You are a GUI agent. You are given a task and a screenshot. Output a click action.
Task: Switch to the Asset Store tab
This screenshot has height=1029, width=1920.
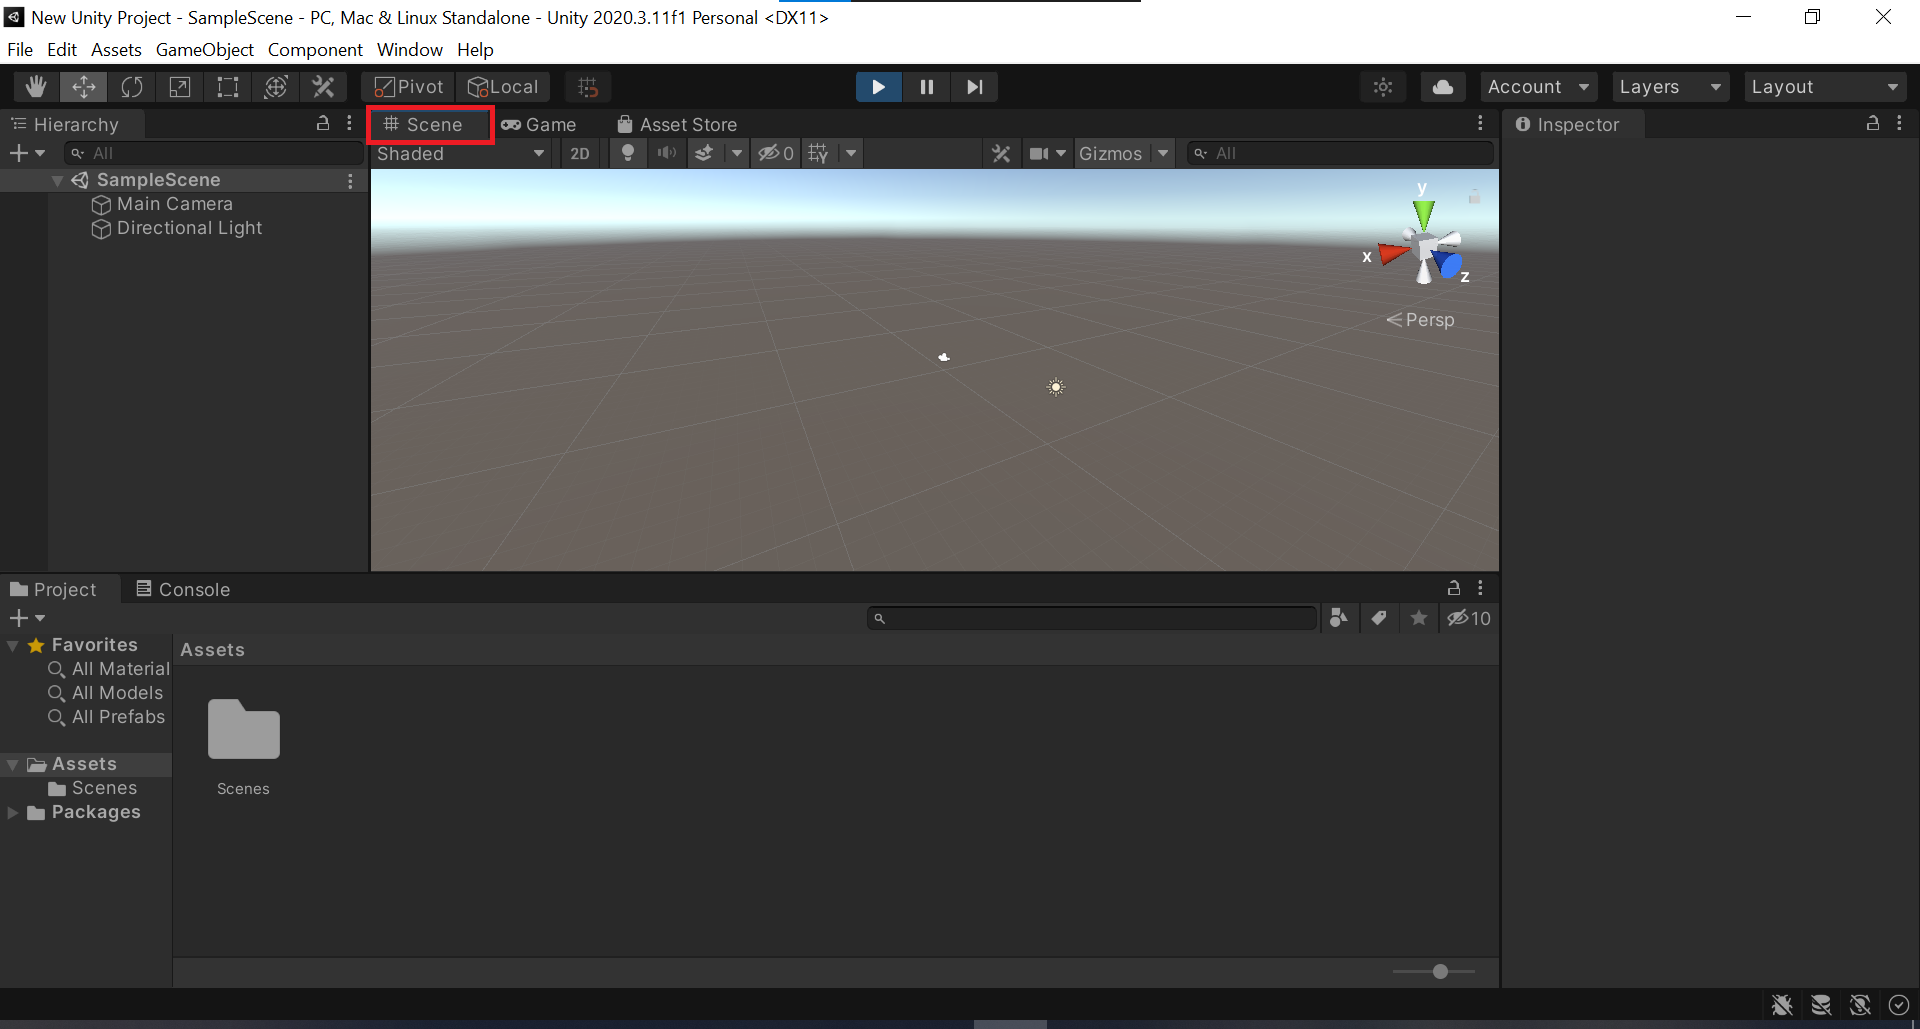[677, 125]
